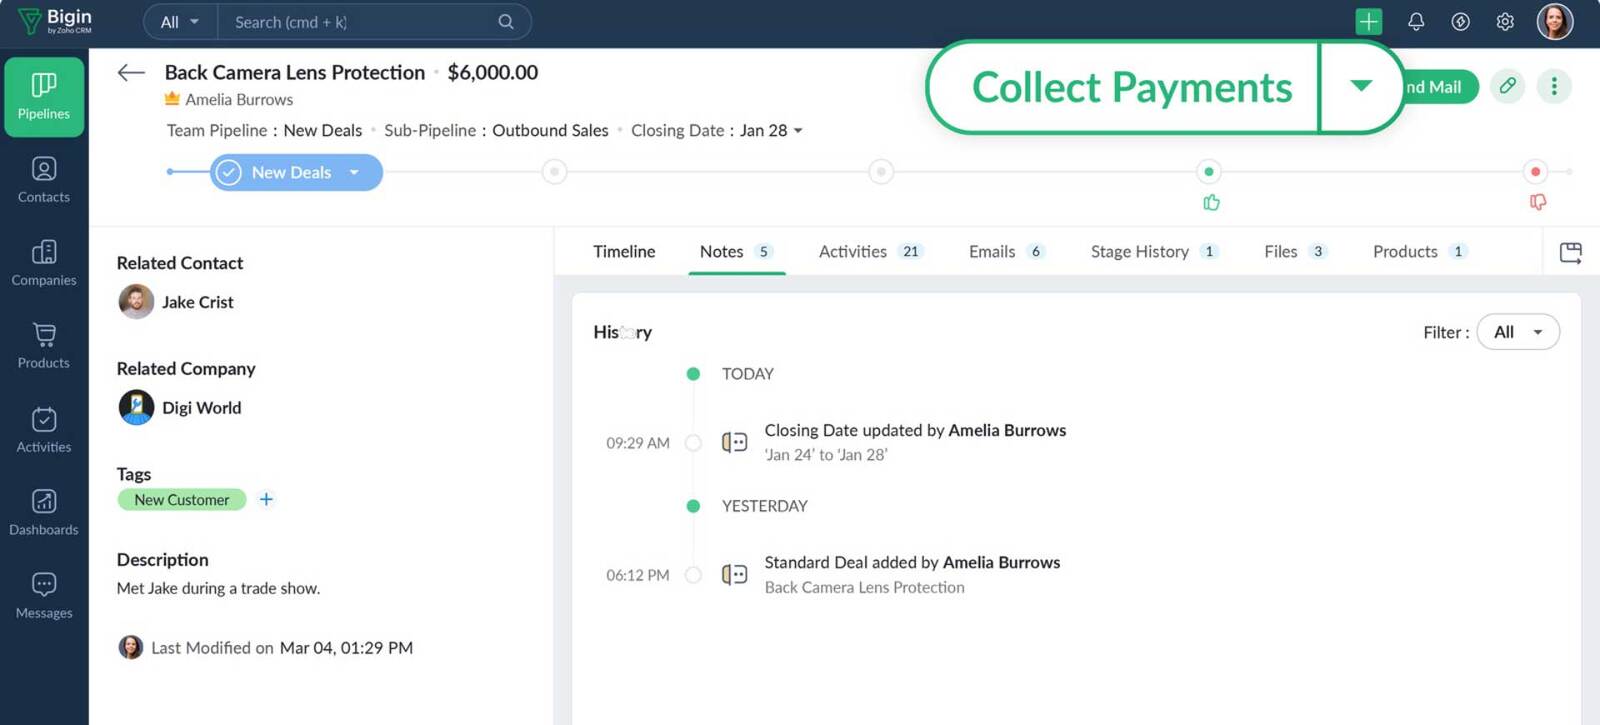Click the New Customer tag

point(182,500)
